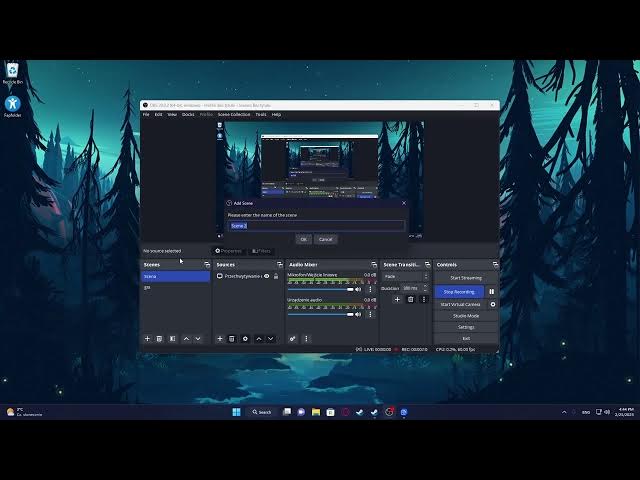This screenshot has width=640, height=480.
Task: Open the Docks menu
Action: pyautogui.click(x=188, y=115)
